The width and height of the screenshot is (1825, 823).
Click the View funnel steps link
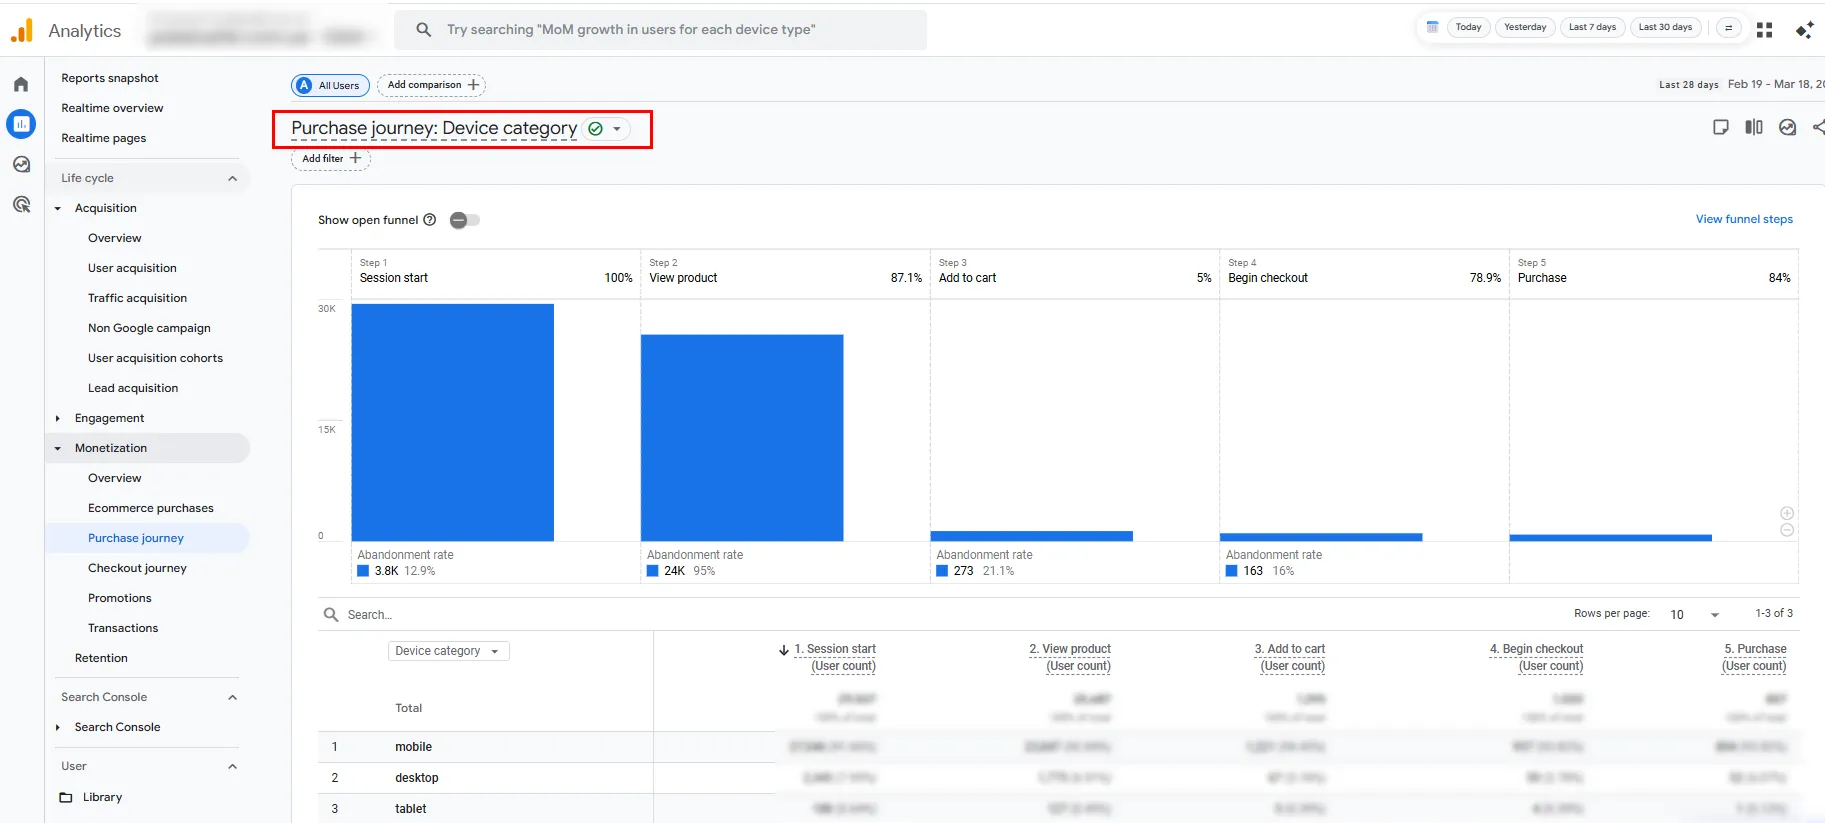point(1744,219)
